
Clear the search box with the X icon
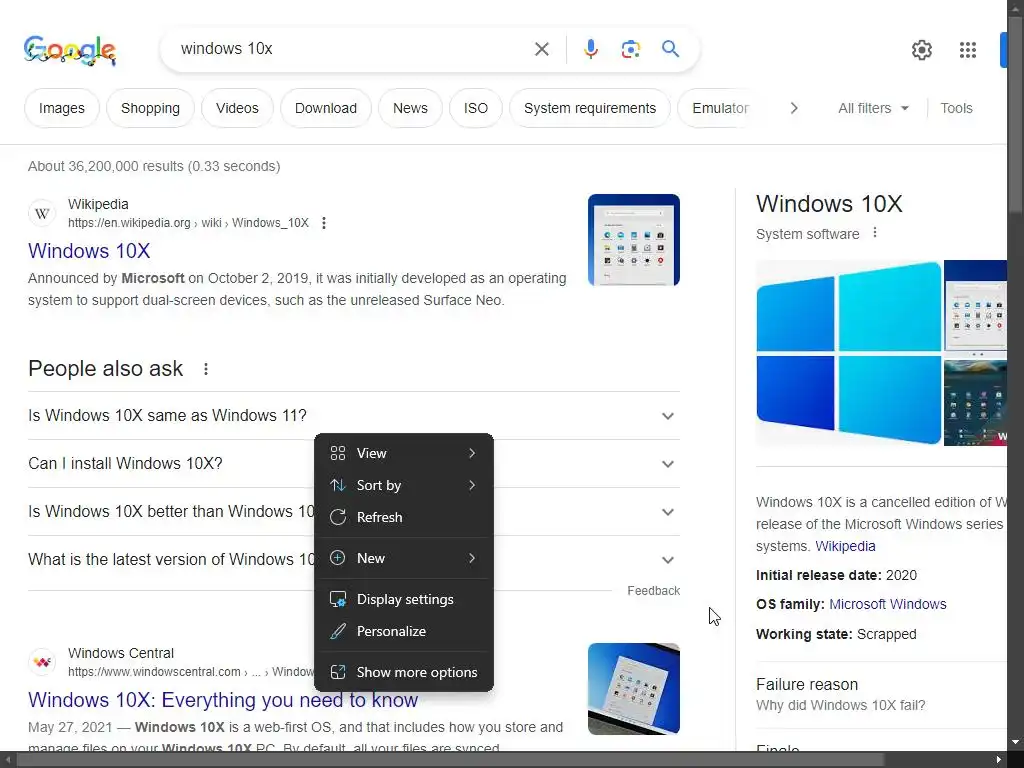coord(541,49)
